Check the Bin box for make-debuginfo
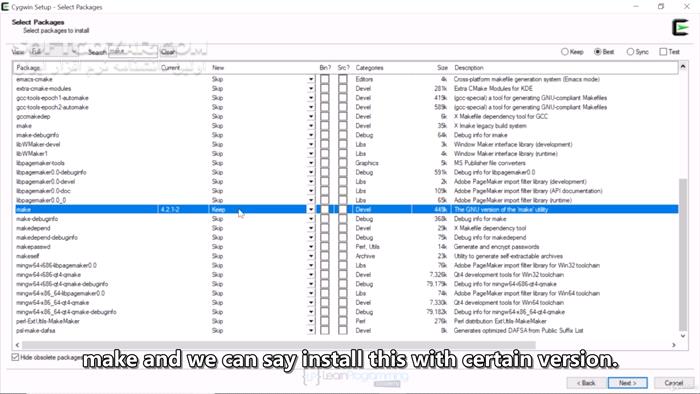 pos(325,219)
